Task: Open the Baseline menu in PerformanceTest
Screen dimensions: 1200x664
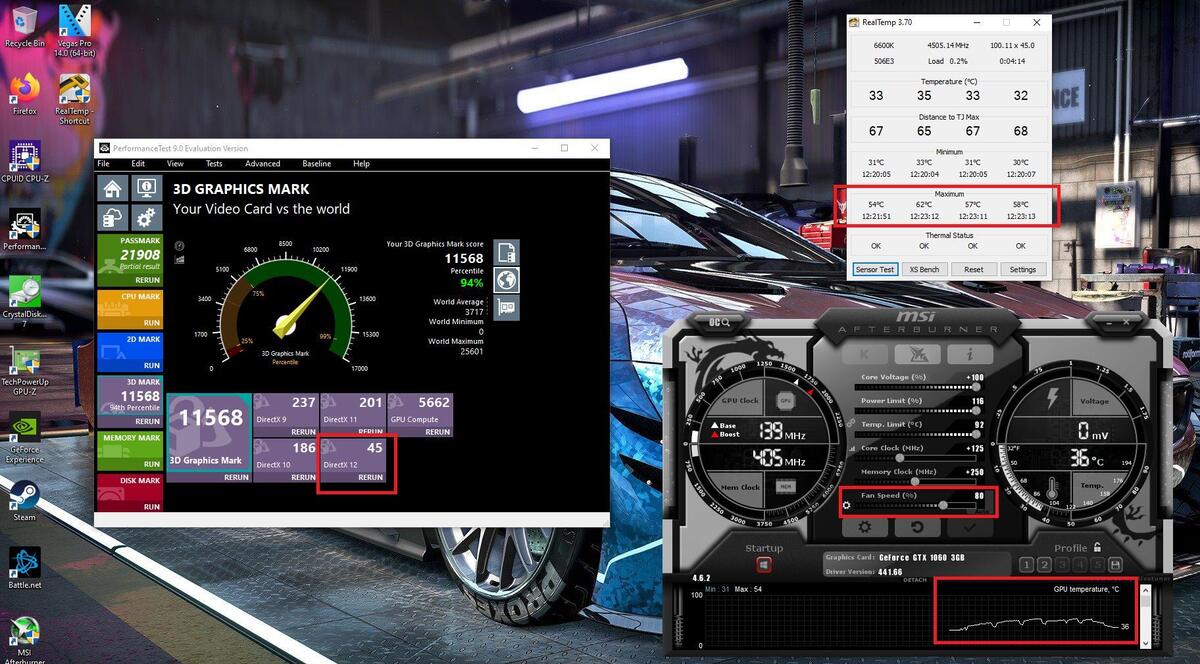Action: point(317,164)
